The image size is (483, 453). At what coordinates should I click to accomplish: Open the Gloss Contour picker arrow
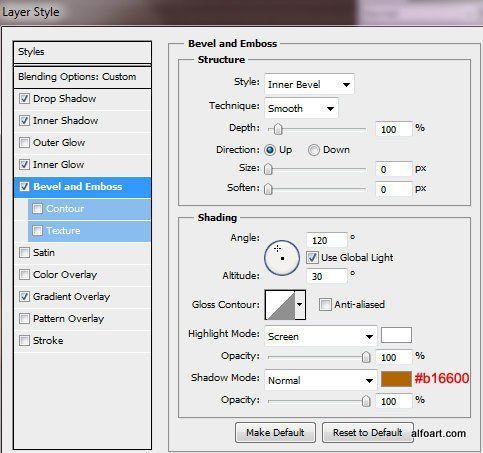pyautogui.click(x=300, y=304)
